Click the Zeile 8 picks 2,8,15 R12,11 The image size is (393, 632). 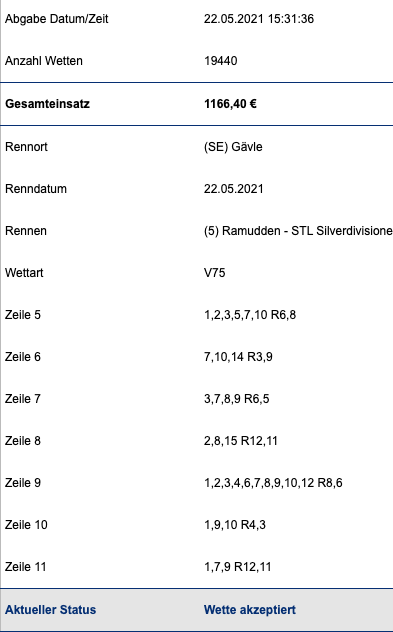tap(241, 441)
